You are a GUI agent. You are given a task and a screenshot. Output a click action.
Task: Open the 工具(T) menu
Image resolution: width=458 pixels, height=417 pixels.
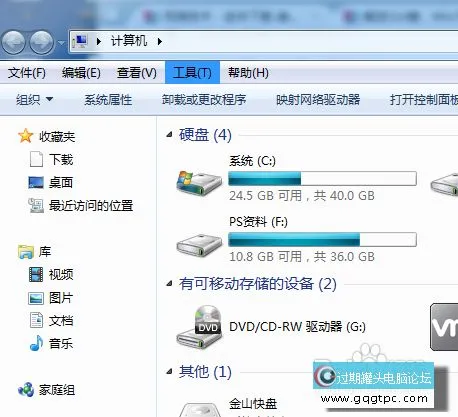[x=192, y=72]
